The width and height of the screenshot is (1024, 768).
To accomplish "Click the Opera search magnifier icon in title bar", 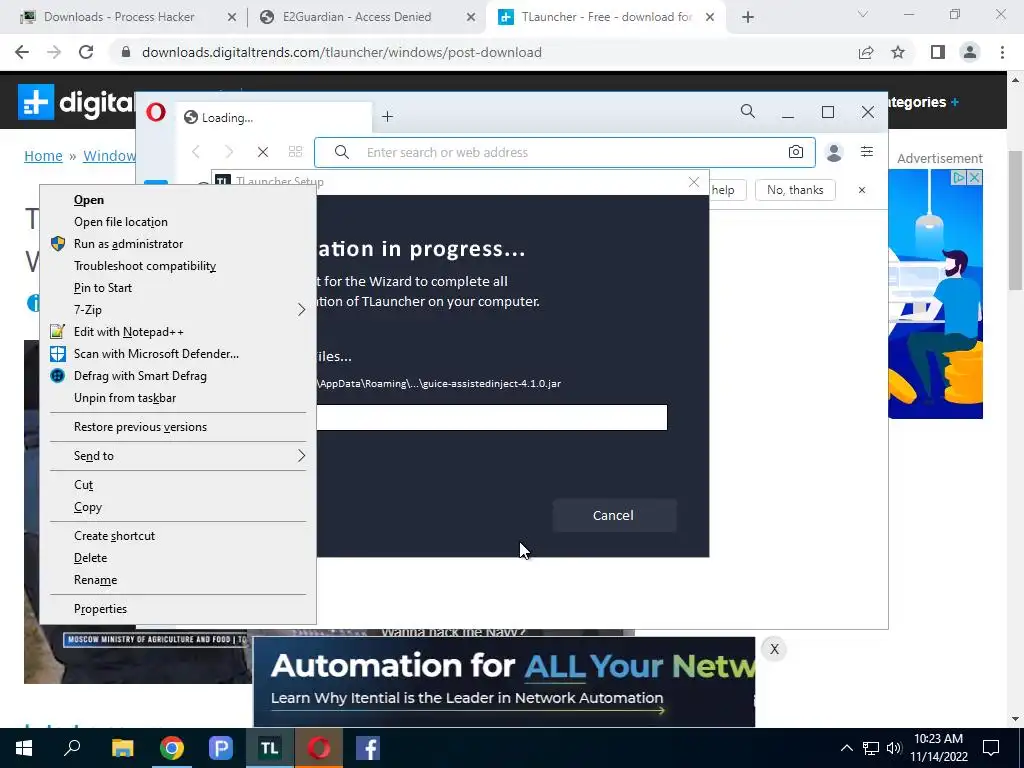I will tap(748, 112).
